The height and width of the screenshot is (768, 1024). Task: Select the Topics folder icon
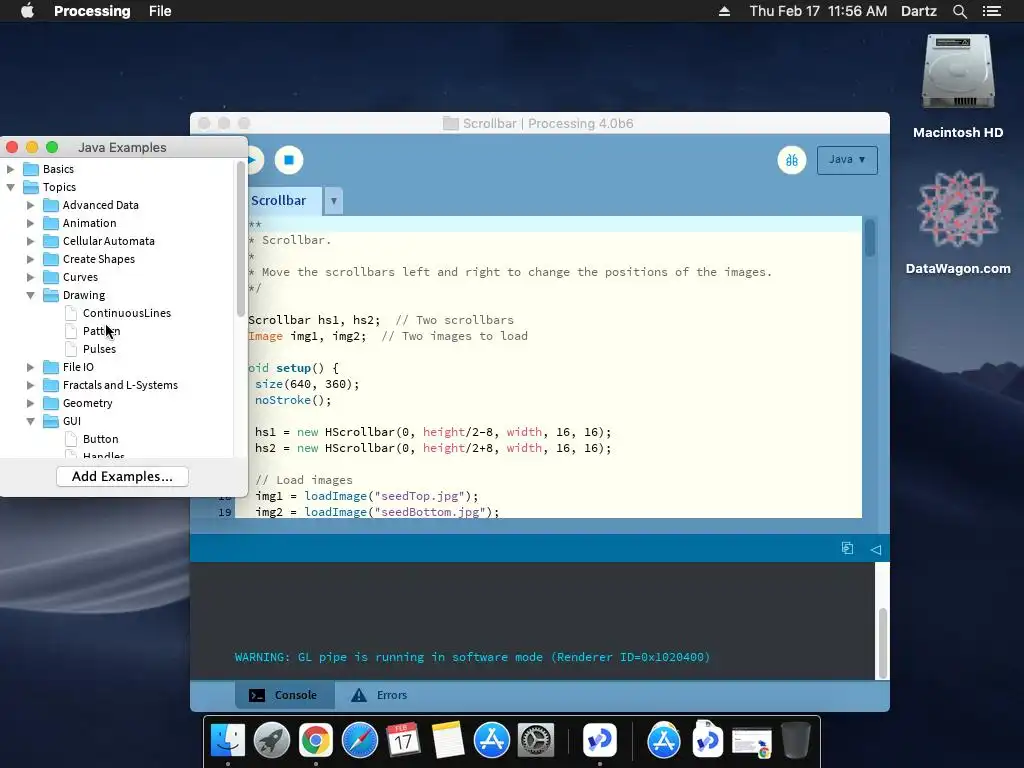(x=31, y=187)
